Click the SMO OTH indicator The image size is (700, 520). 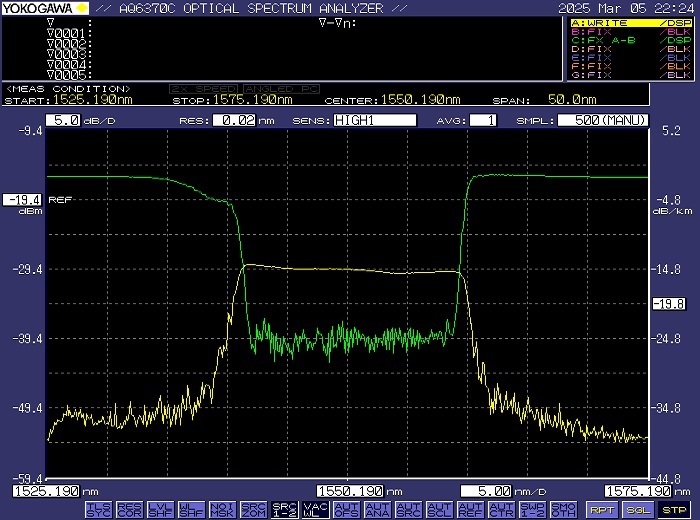[563, 509]
